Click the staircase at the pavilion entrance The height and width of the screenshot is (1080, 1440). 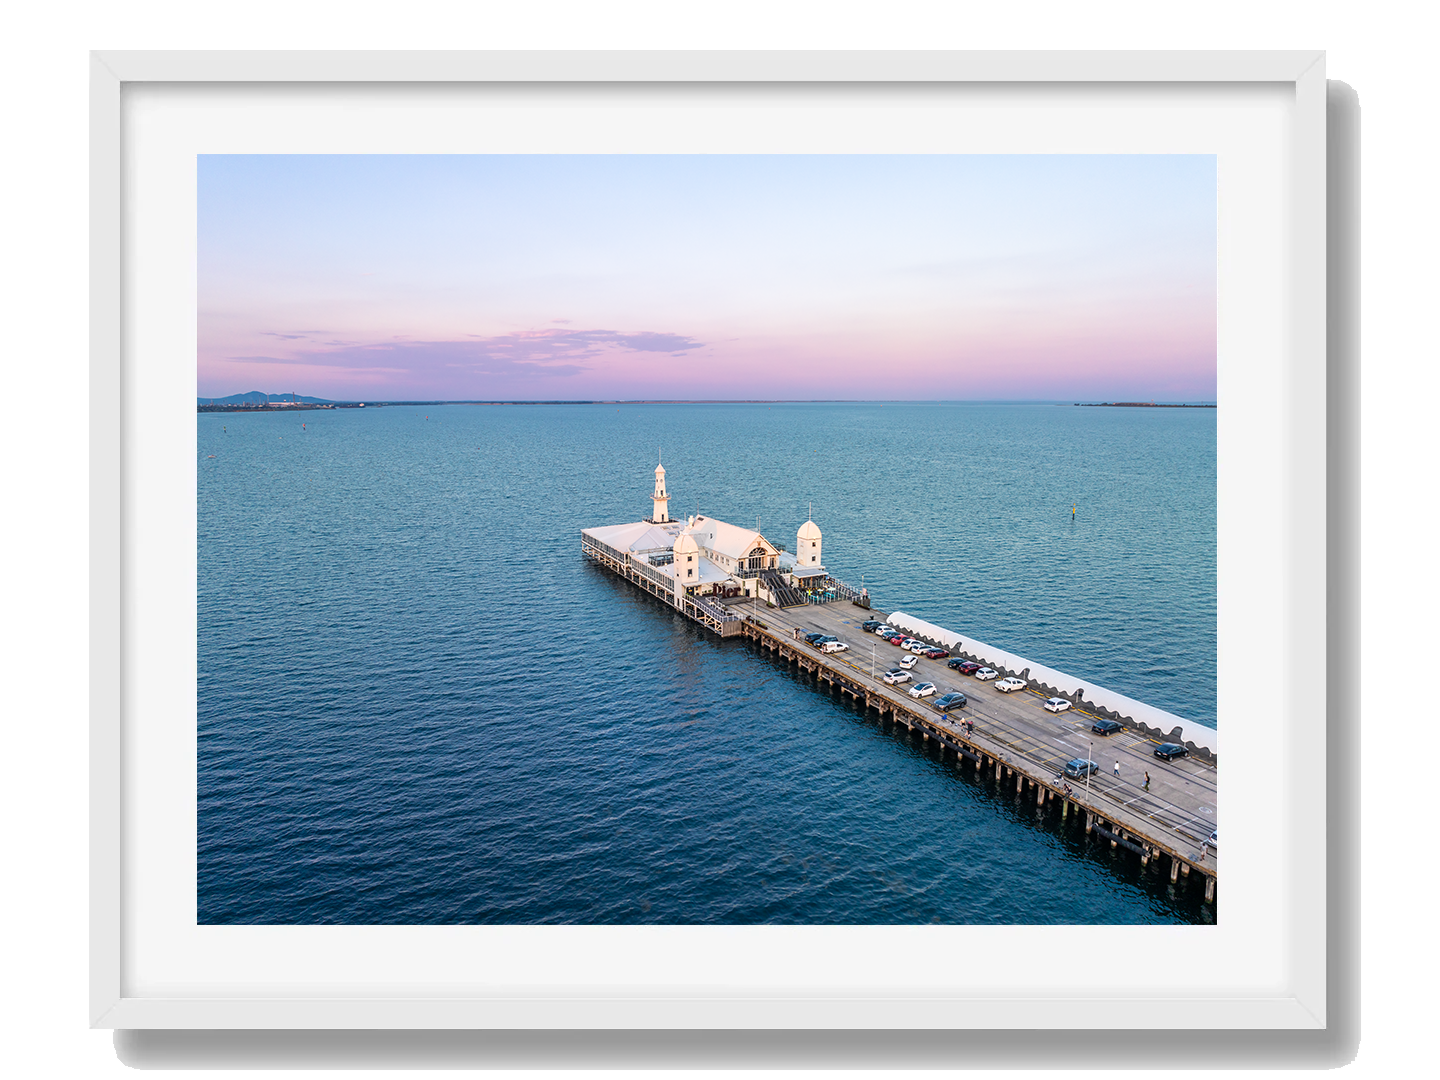(x=780, y=588)
